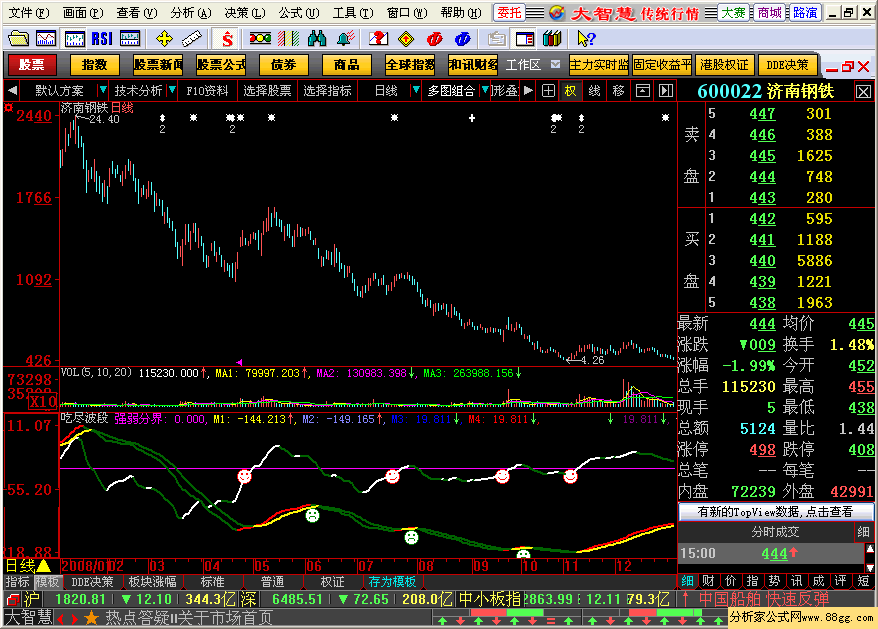Screen dimensions: 878x629
Task: Click the yellow four-arrow move icon
Action: coord(164,39)
